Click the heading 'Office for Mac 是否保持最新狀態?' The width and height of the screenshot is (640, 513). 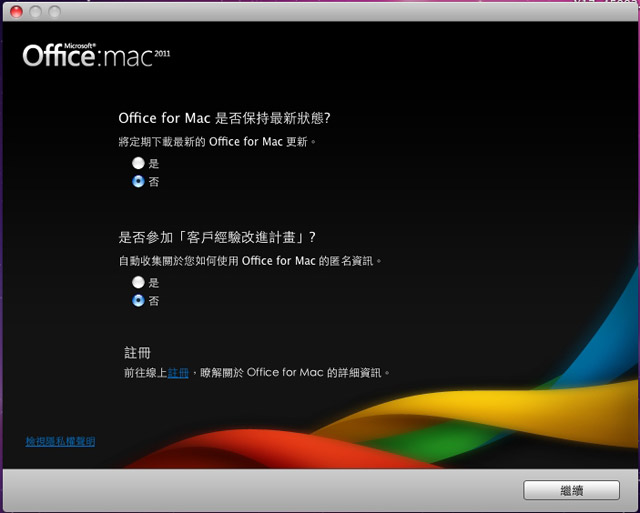click(224, 118)
